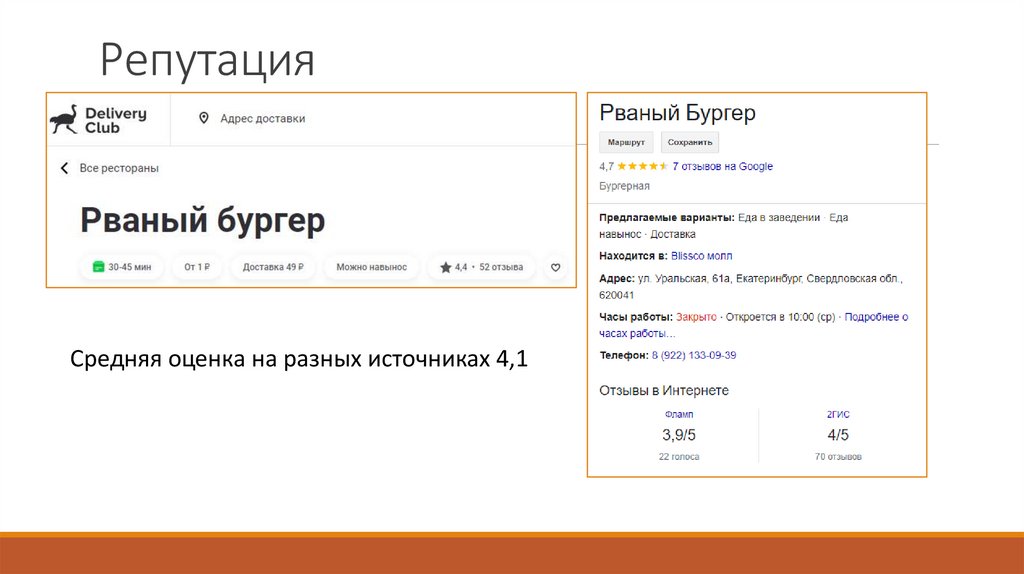Click the Доставка 49 ₽ chip
Image resolution: width=1024 pixels, height=574 pixels.
[273, 267]
